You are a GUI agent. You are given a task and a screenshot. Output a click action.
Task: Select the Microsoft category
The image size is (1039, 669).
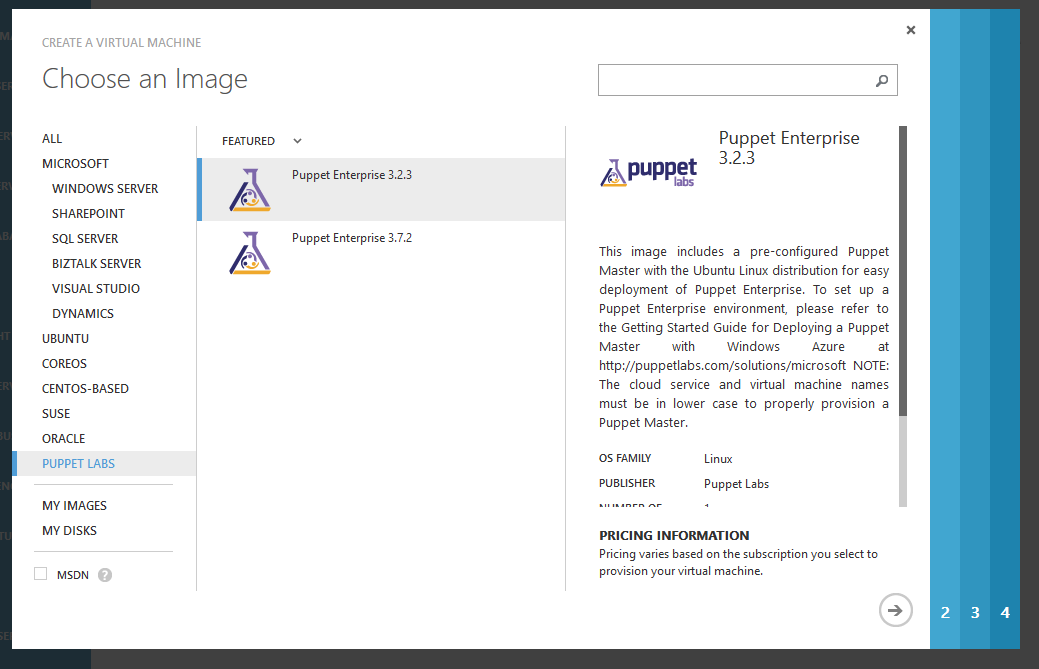pyautogui.click(x=76, y=164)
